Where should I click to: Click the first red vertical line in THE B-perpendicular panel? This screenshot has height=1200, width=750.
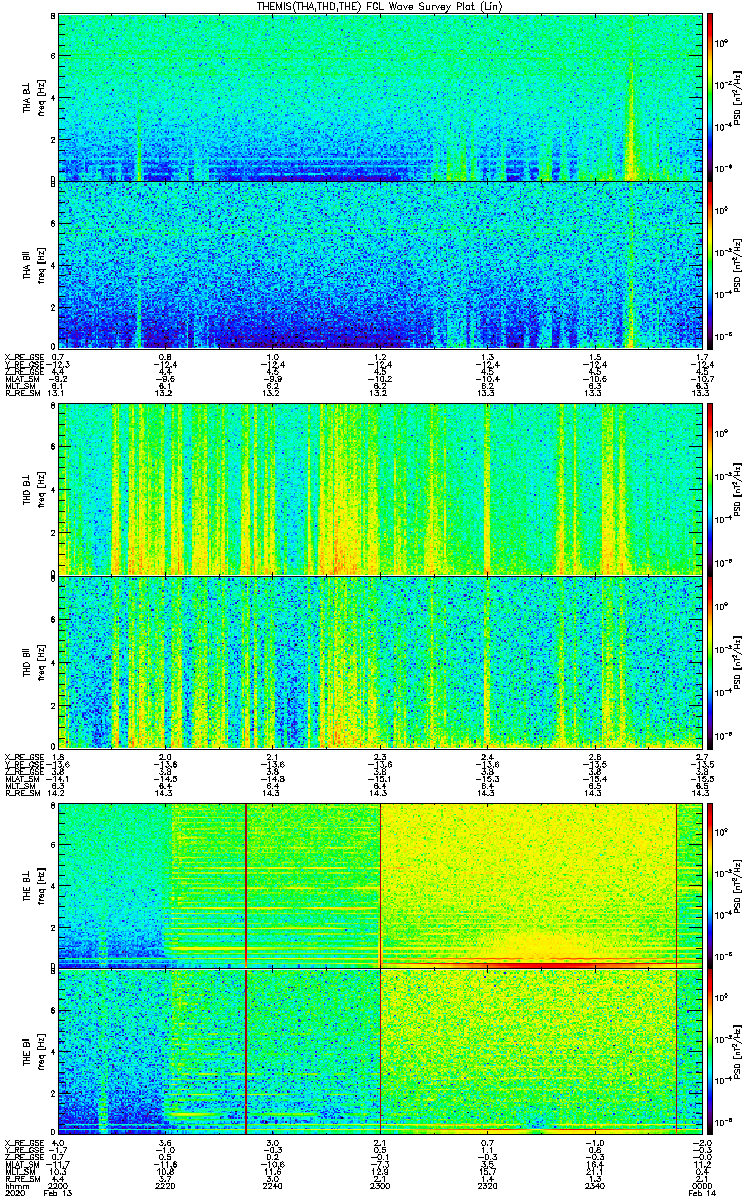pos(246,880)
